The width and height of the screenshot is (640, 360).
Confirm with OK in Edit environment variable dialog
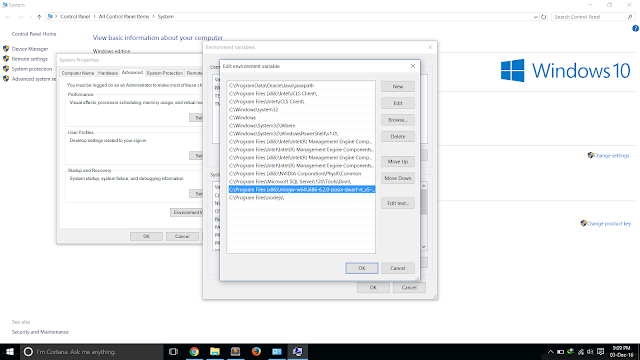362,268
